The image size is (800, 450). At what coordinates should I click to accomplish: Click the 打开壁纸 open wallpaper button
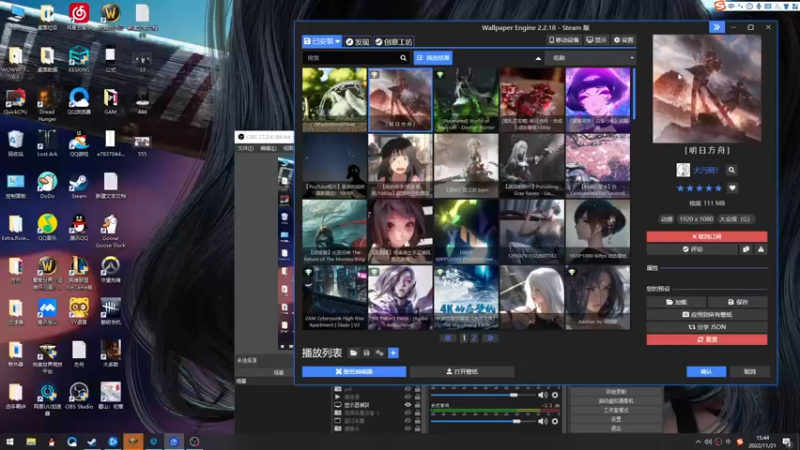coord(462,371)
